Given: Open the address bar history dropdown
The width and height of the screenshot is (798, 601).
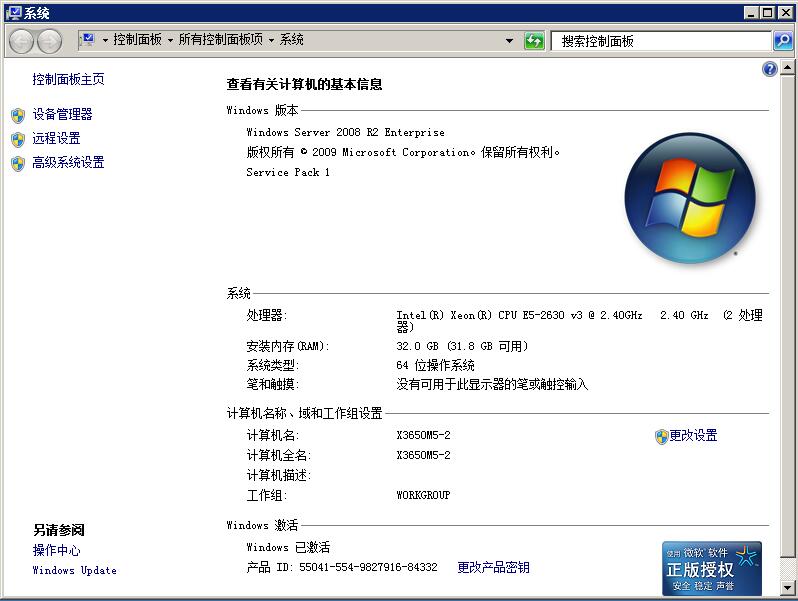Looking at the screenshot, I should click(509, 41).
